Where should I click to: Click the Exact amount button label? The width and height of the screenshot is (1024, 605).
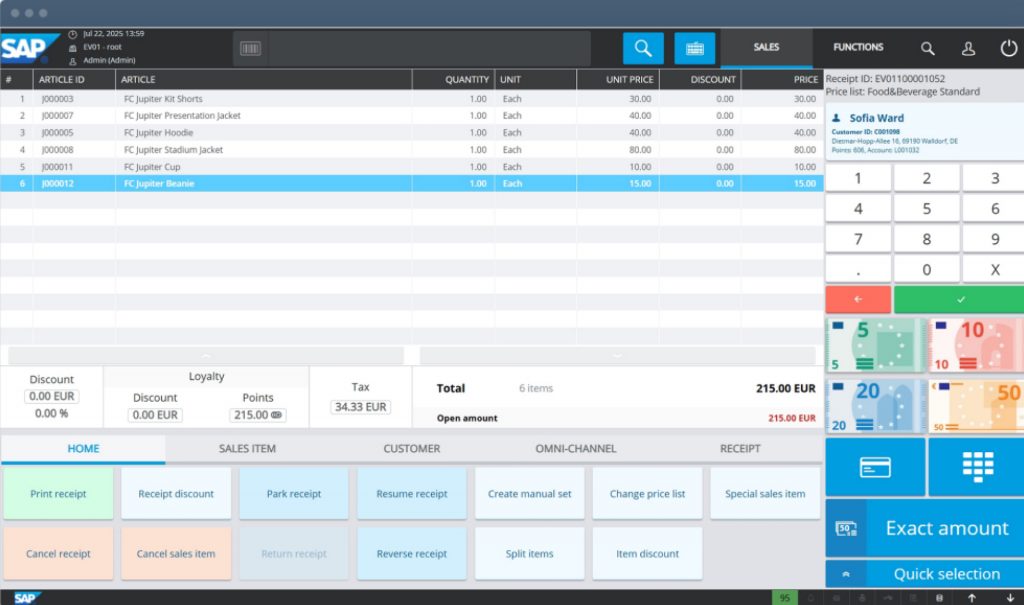pyautogui.click(x=947, y=528)
